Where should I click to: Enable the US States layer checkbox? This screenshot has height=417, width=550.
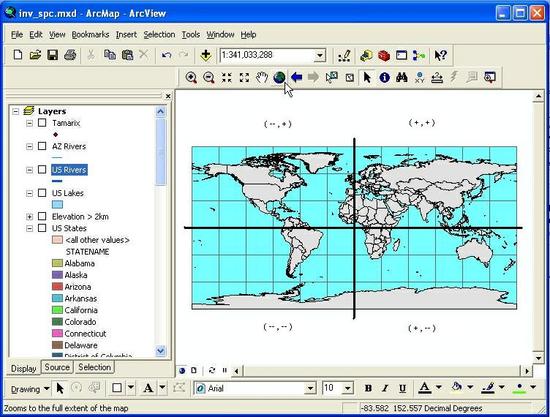[42, 228]
